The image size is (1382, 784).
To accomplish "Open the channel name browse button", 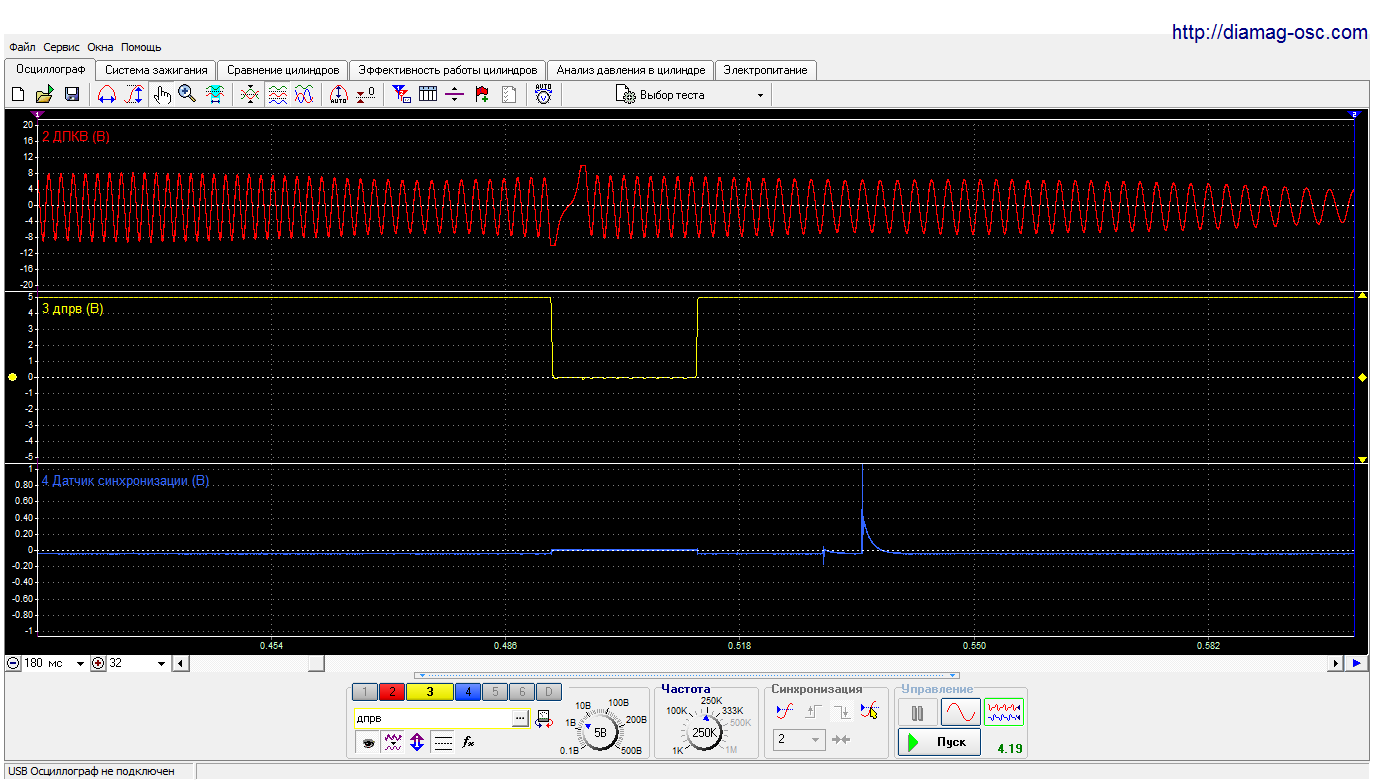I will point(519,718).
